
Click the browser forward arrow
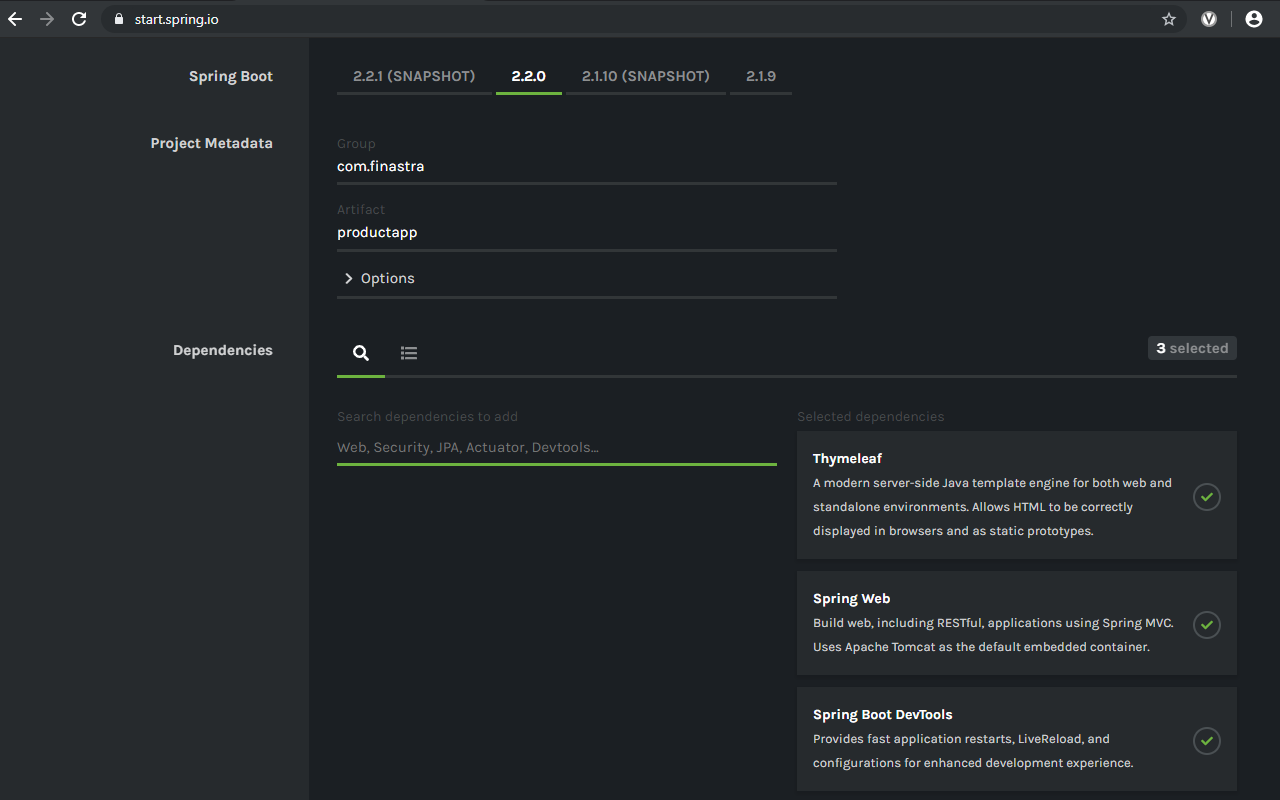click(47, 19)
